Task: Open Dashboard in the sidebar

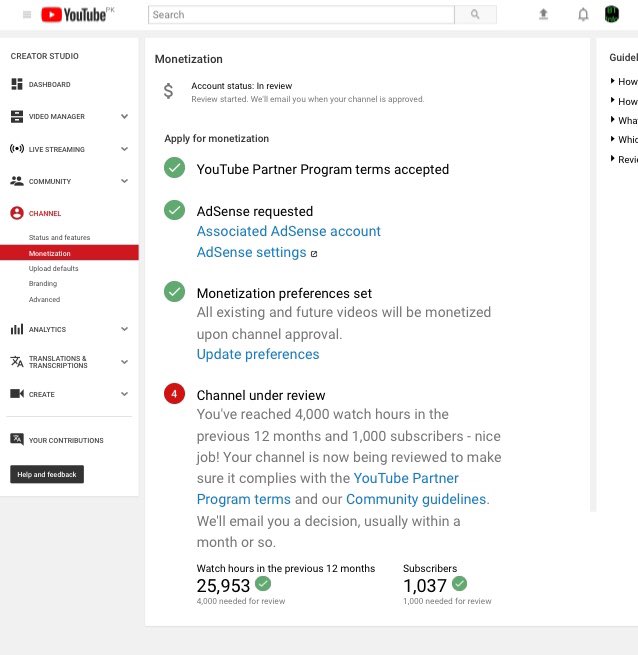Action: (49, 84)
